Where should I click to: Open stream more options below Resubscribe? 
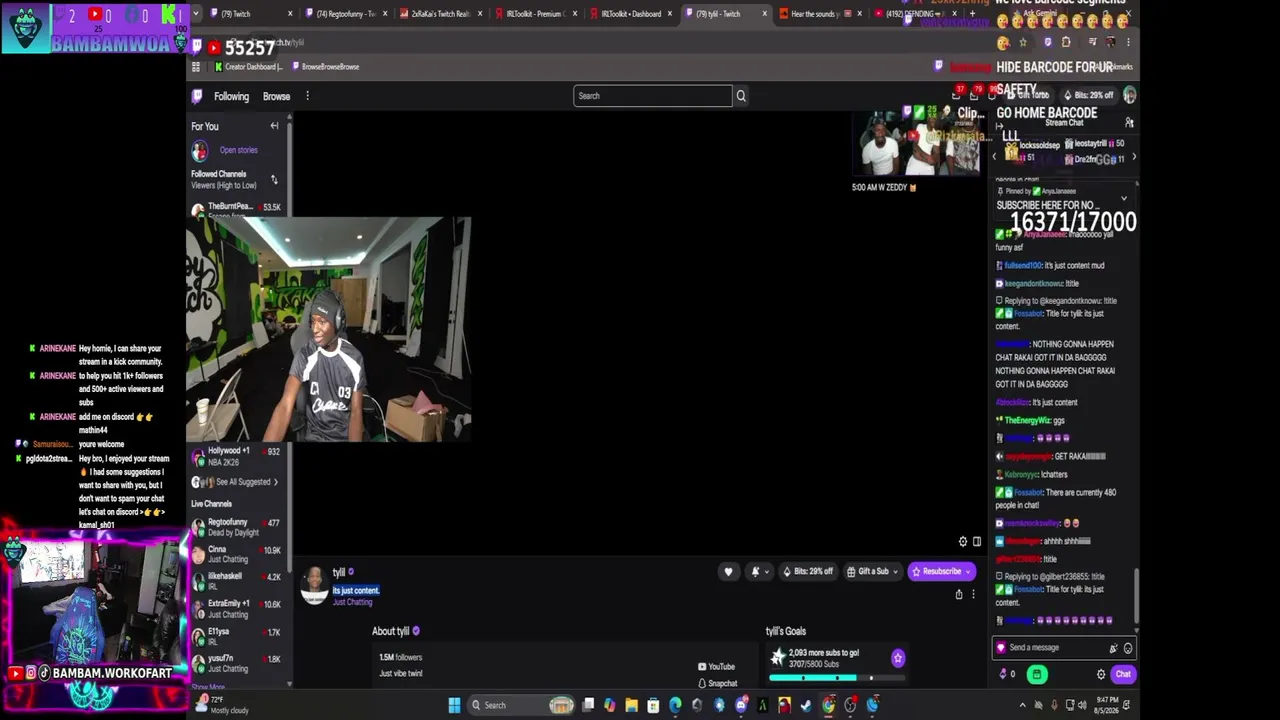coord(973,594)
